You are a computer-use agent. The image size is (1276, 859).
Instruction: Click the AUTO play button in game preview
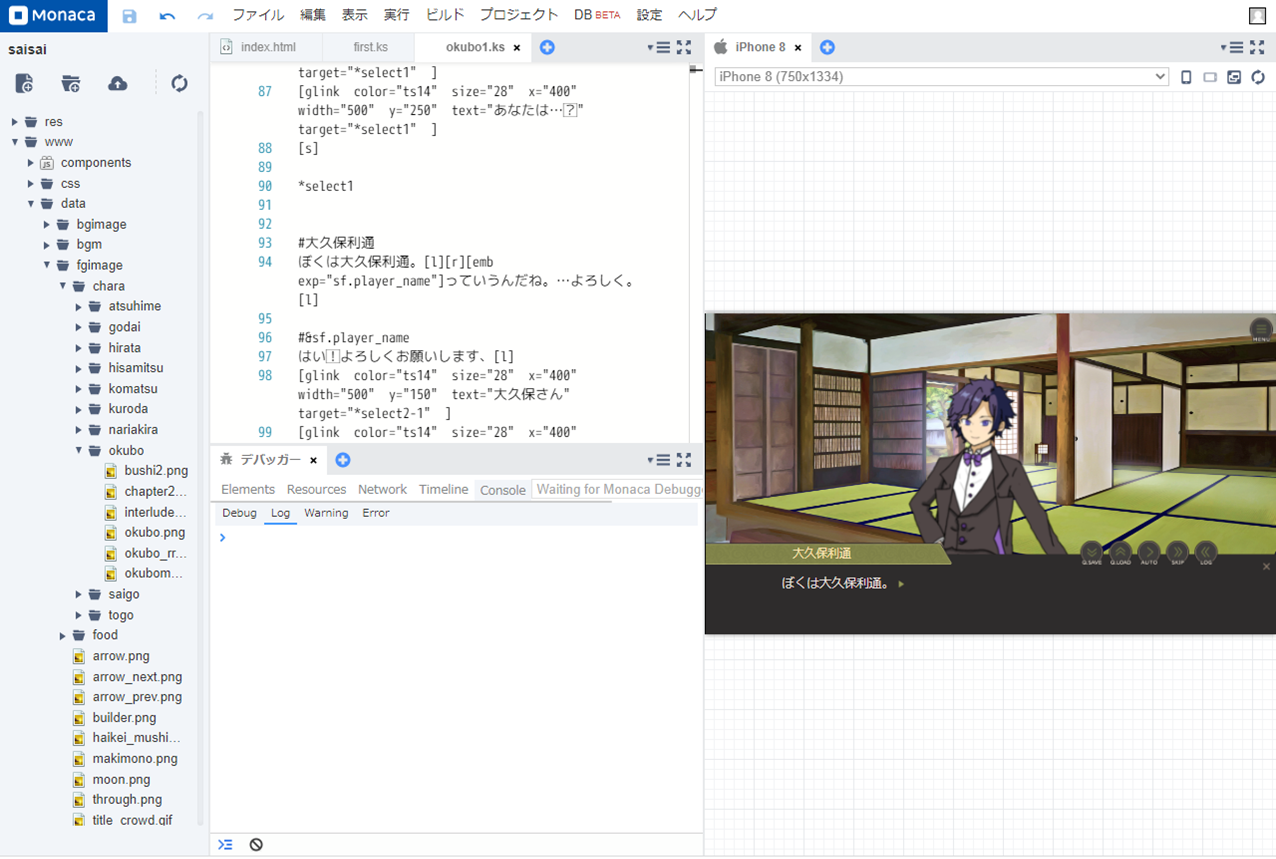coord(1149,553)
